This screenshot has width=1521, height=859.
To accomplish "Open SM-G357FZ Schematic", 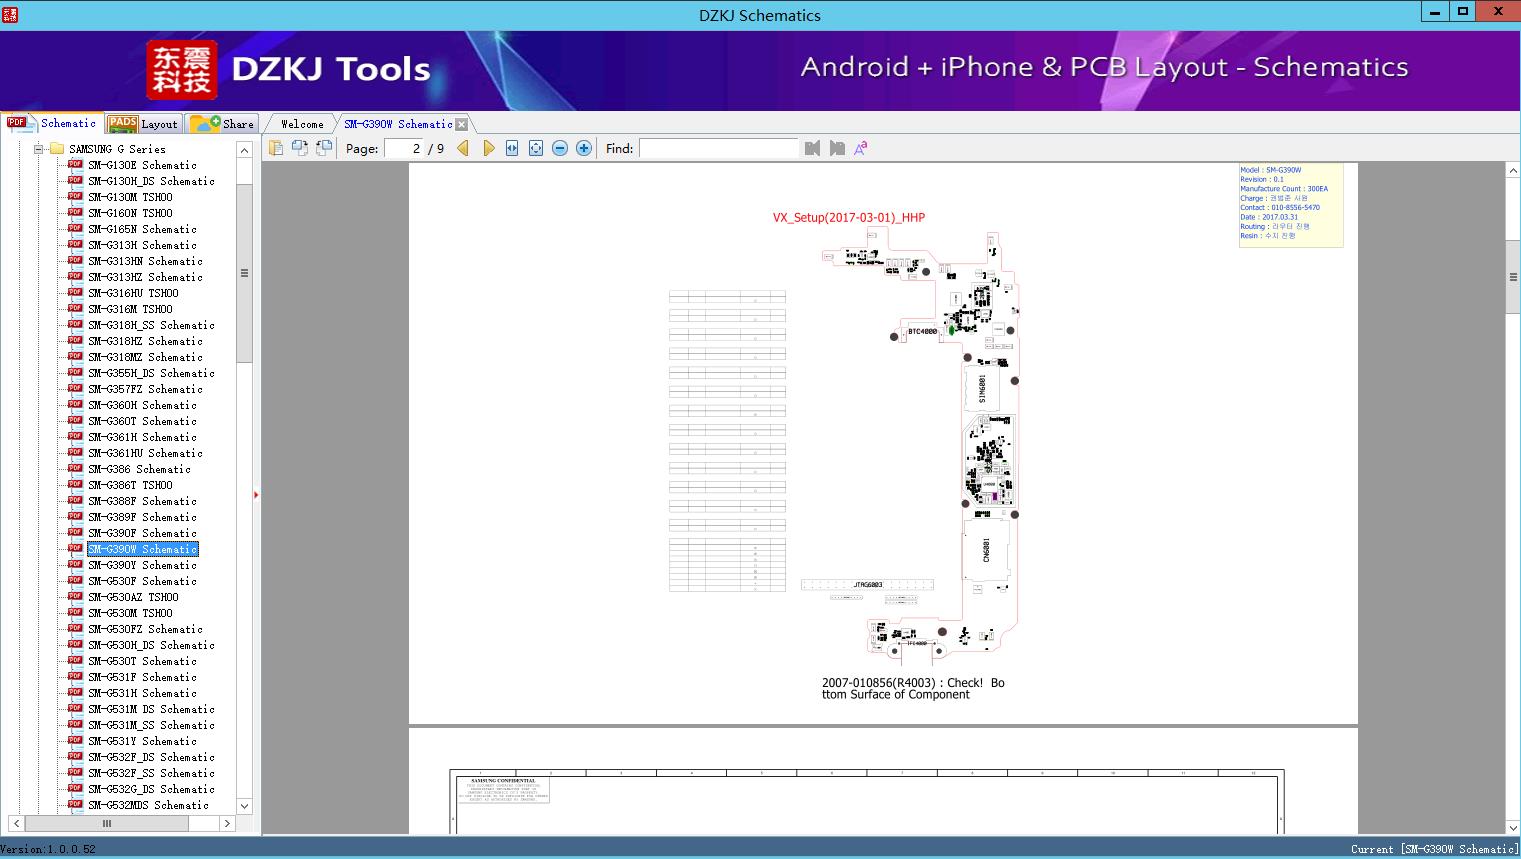I will (145, 389).
